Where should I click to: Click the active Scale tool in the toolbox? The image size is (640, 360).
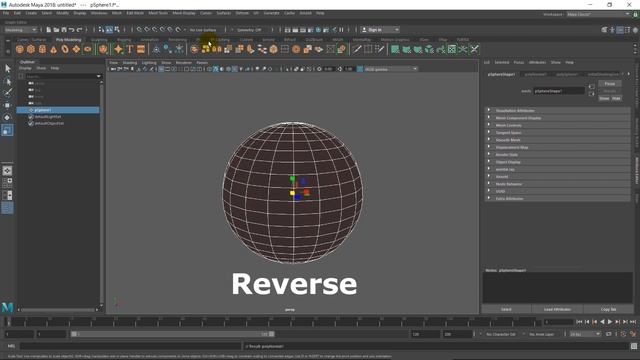(7, 130)
